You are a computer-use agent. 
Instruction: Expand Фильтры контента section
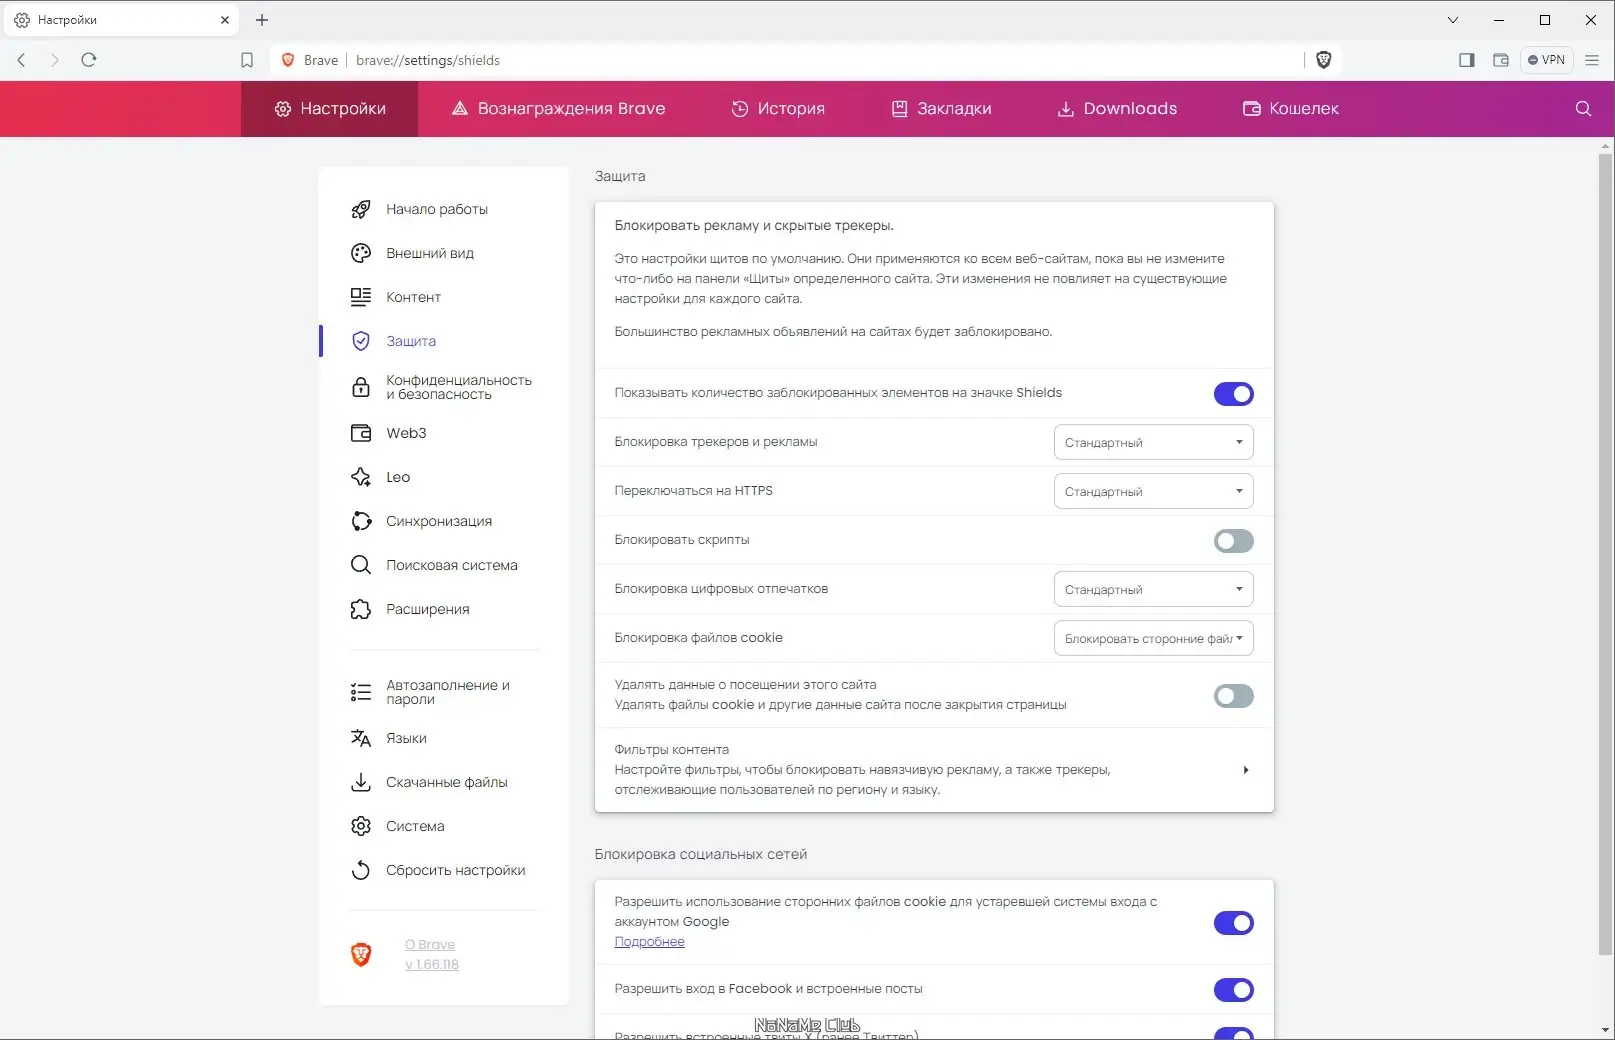point(1245,770)
